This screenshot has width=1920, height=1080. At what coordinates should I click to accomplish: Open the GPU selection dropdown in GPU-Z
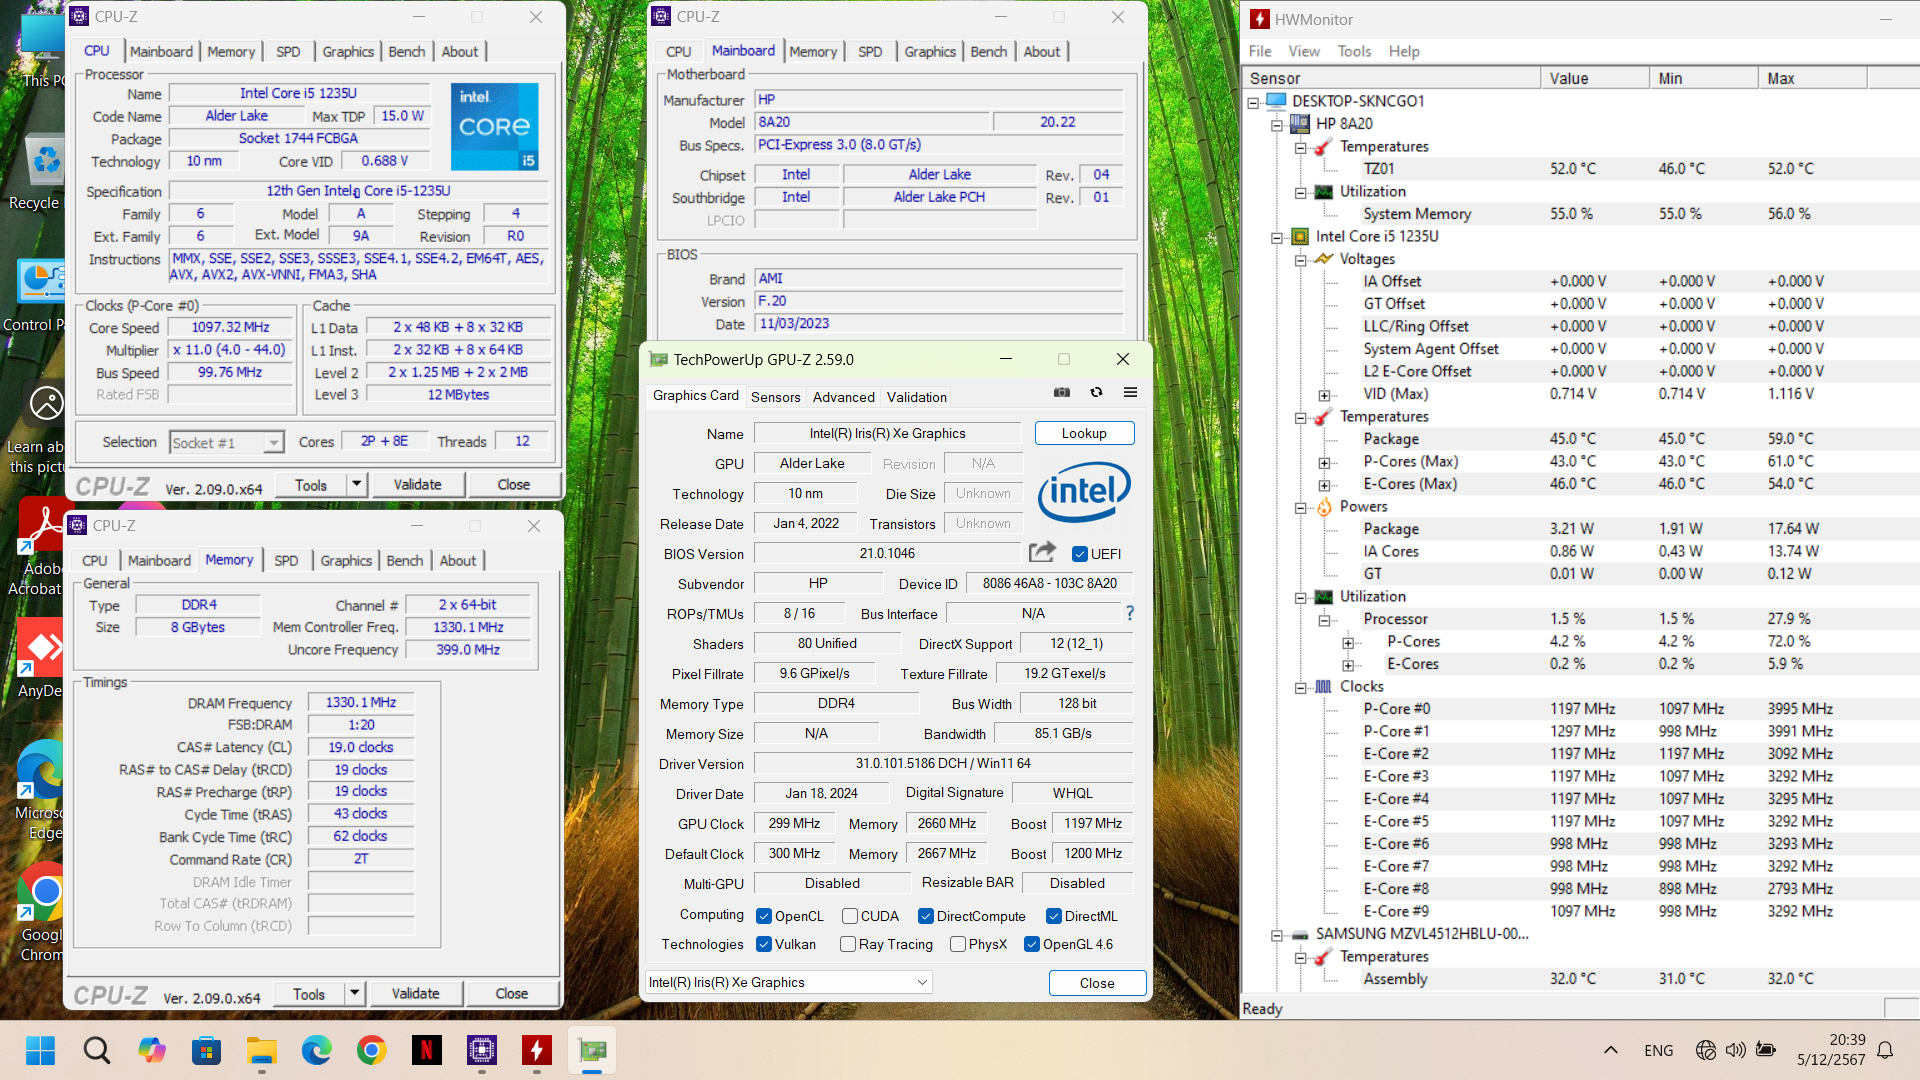pos(789,982)
